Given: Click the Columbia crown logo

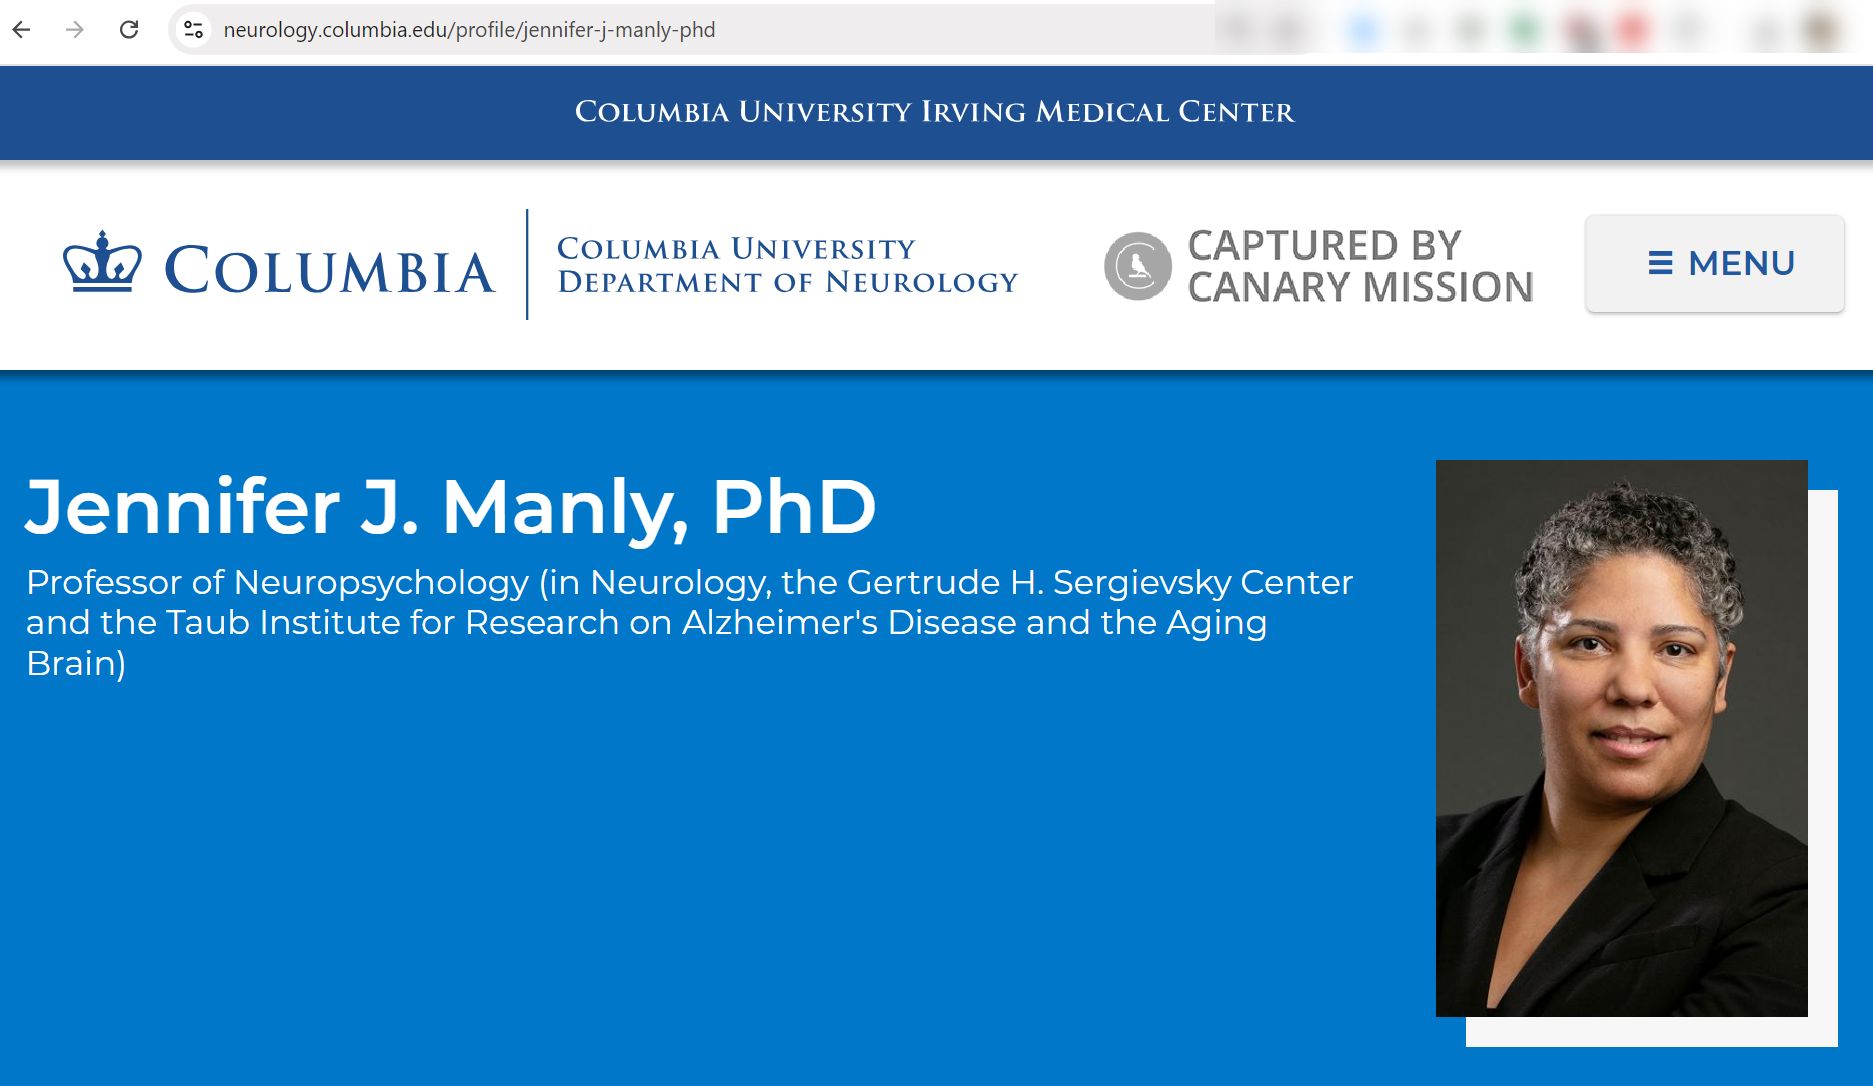Looking at the screenshot, I should point(102,263).
